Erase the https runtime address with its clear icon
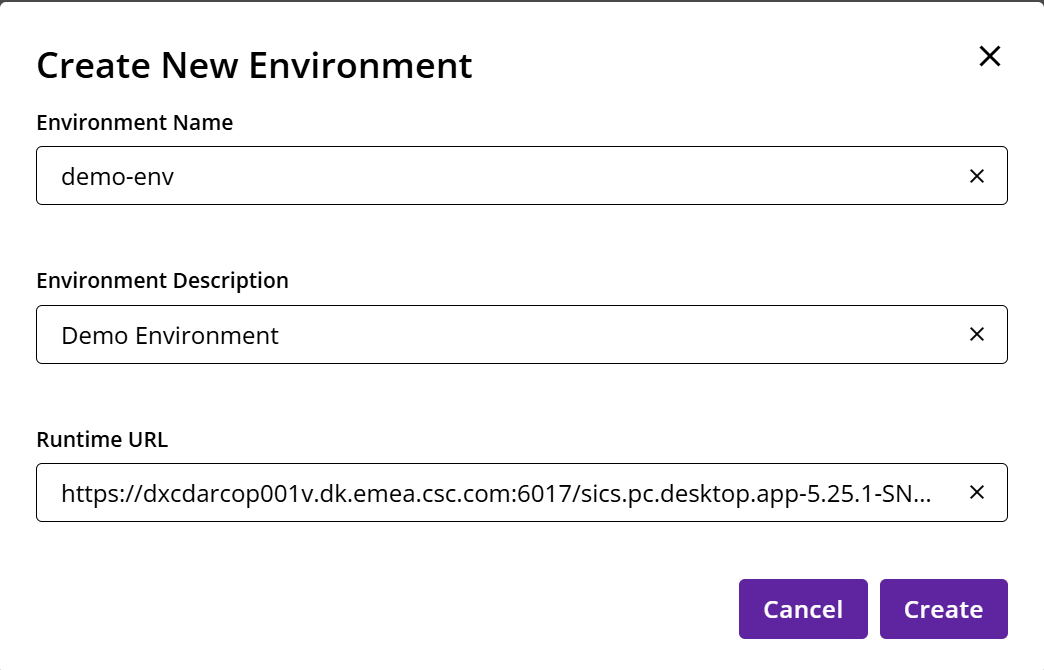Image resolution: width=1044 pixels, height=670 pixels. (x=976, y=492)
